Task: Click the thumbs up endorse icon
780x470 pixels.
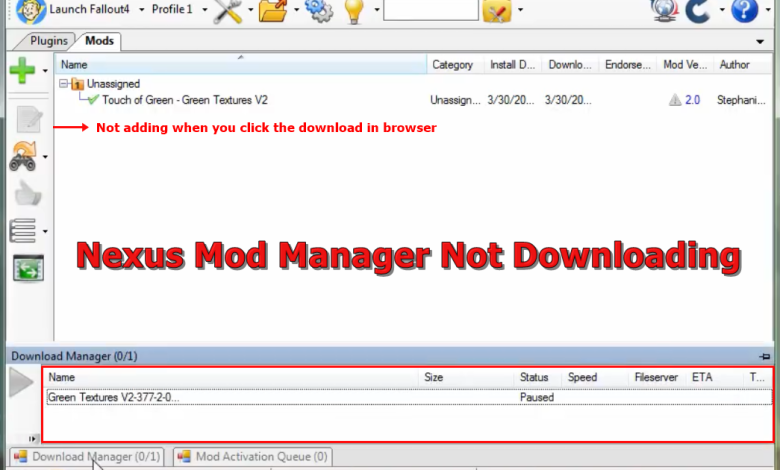Action: [x=27, y=193]
